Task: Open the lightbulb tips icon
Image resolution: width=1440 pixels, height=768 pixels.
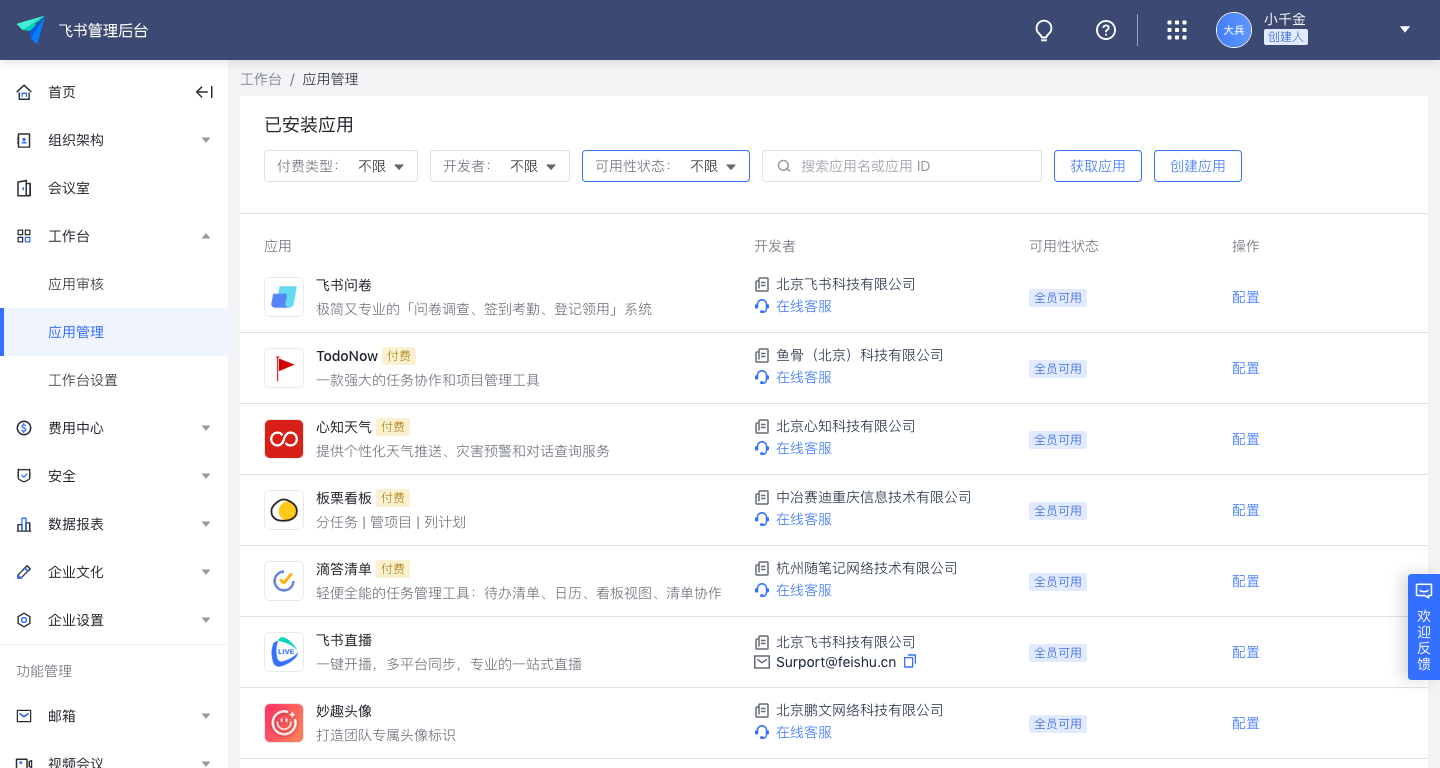Action: (1044, 30)
